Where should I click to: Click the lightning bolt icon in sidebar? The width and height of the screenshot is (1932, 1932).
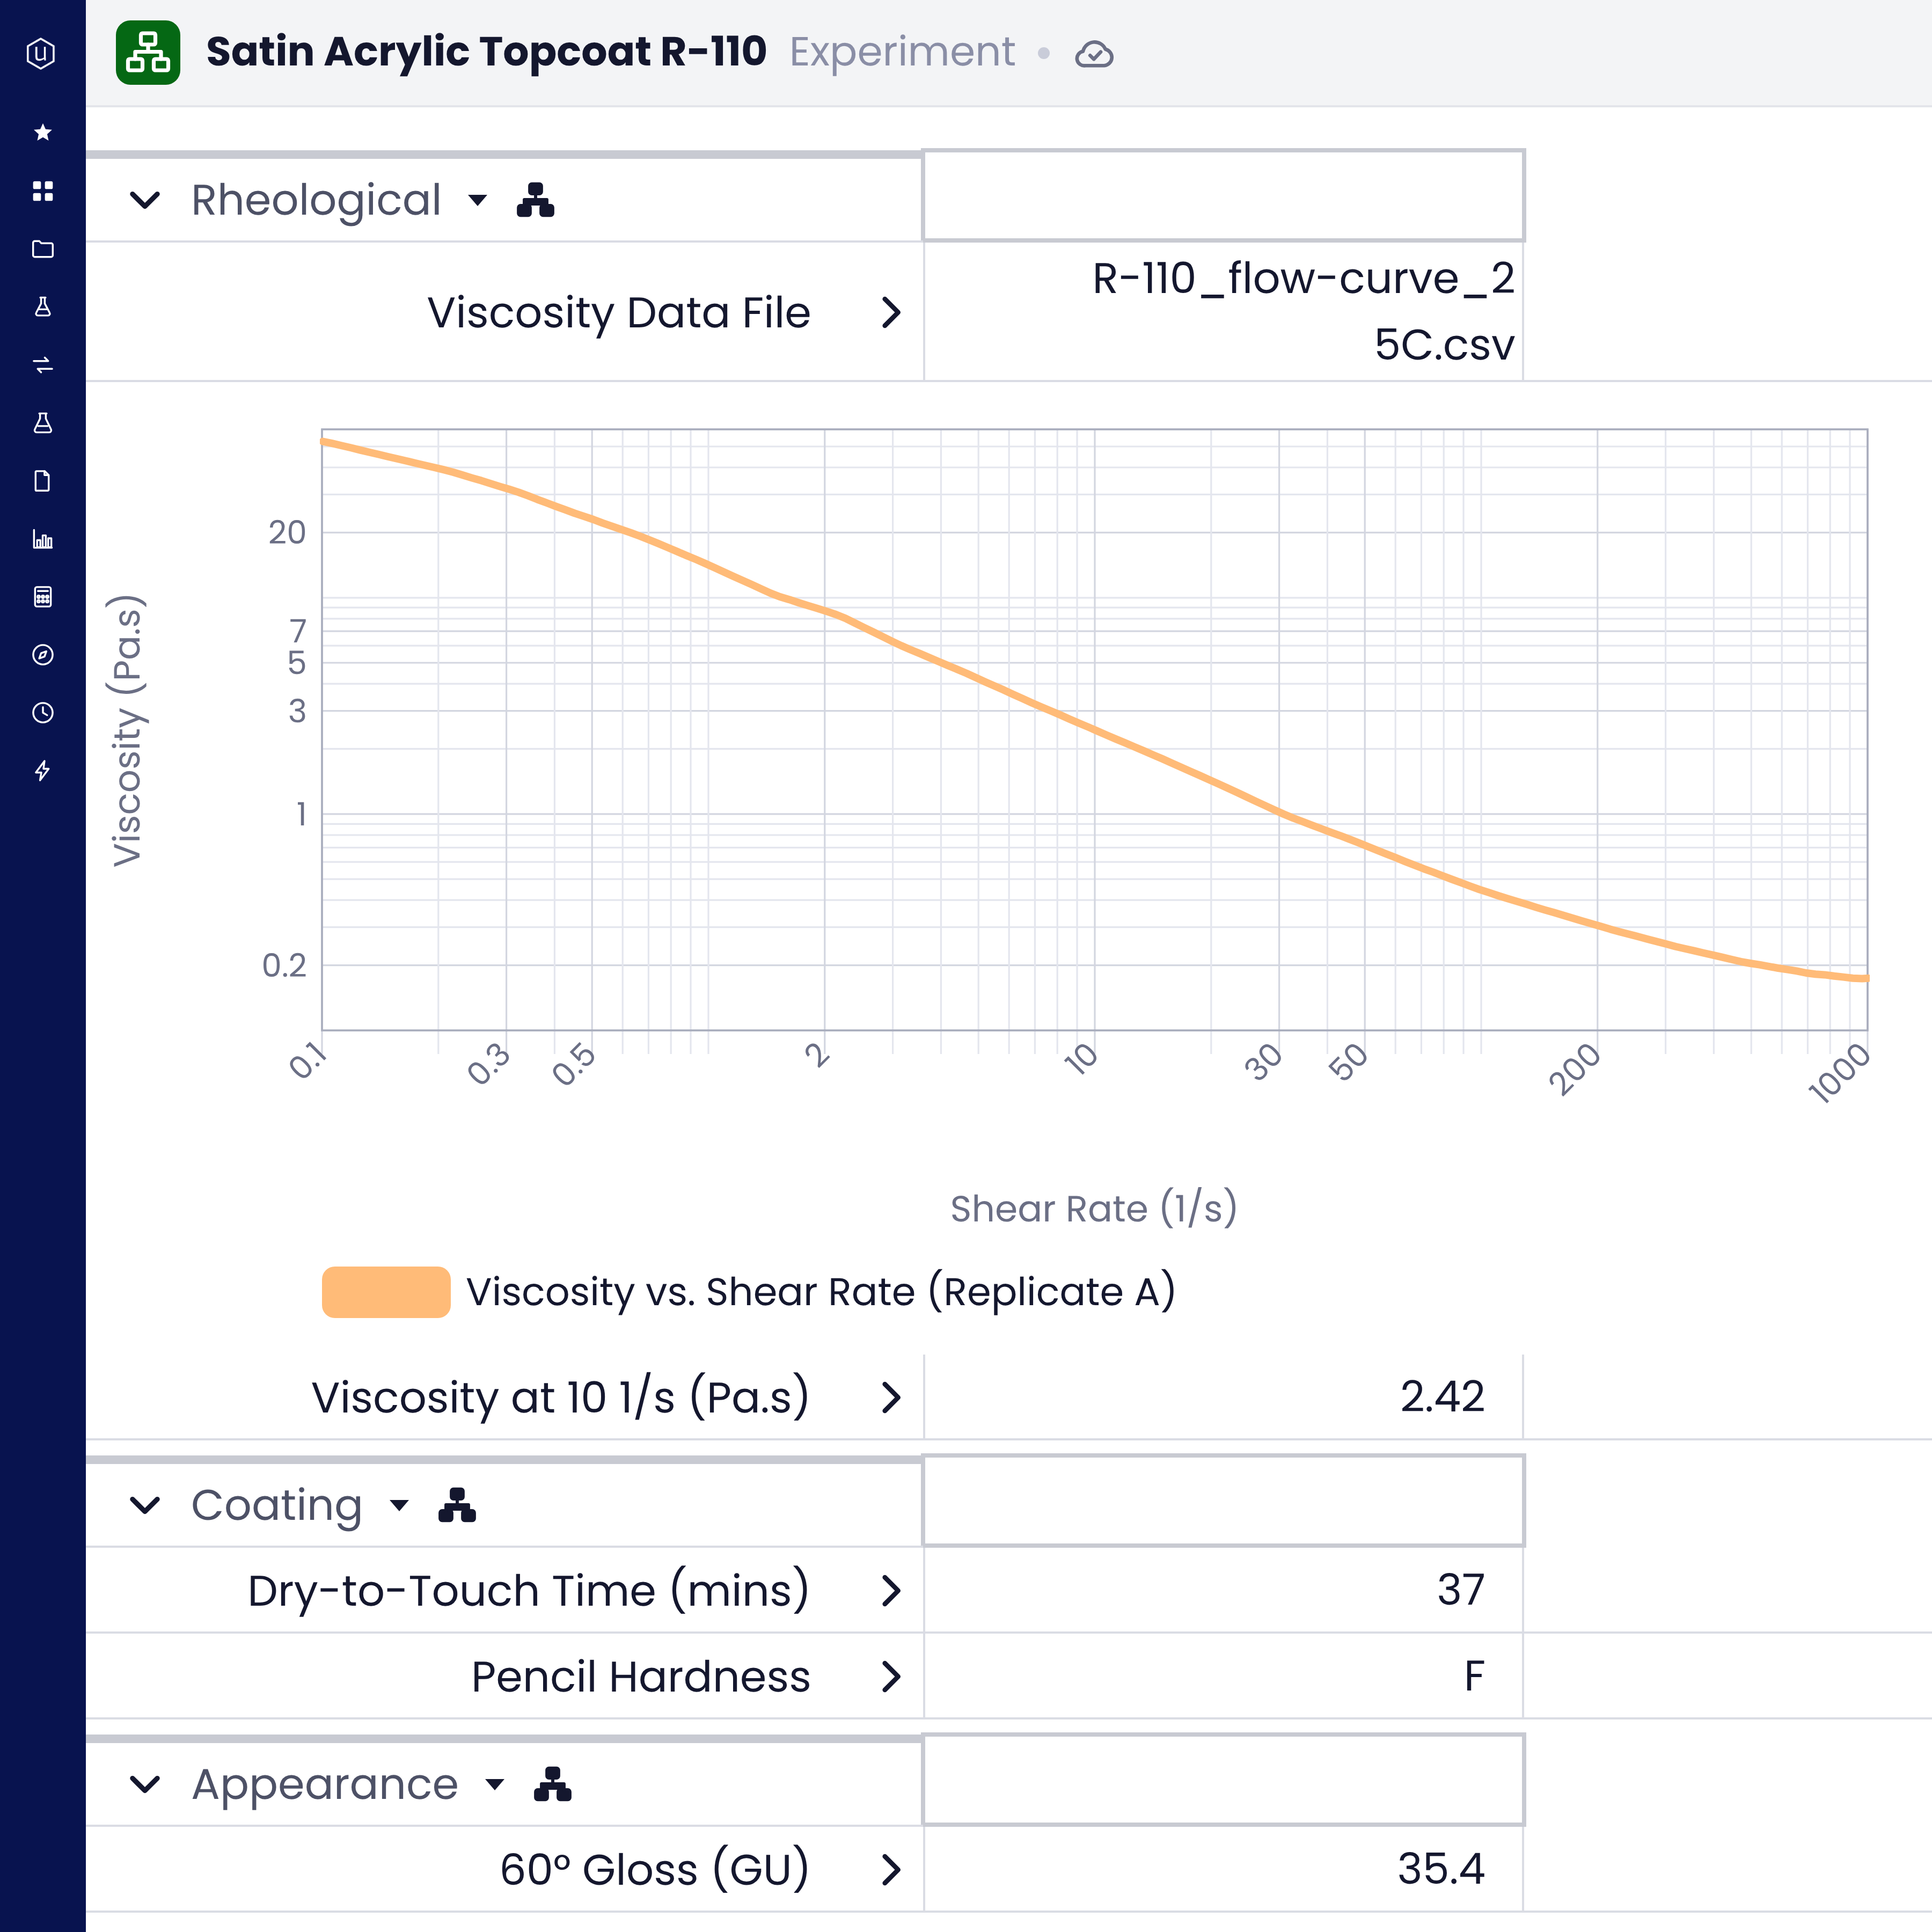[x=42, y=771]
